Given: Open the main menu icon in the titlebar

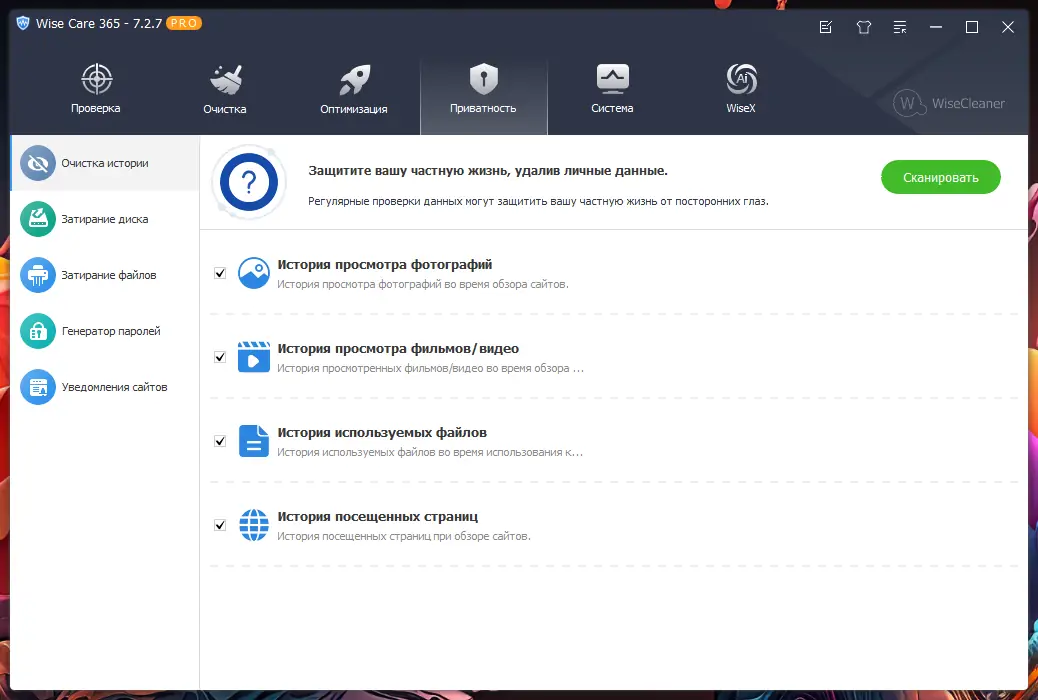Looking at the screenshot, I should coord(900,27).
